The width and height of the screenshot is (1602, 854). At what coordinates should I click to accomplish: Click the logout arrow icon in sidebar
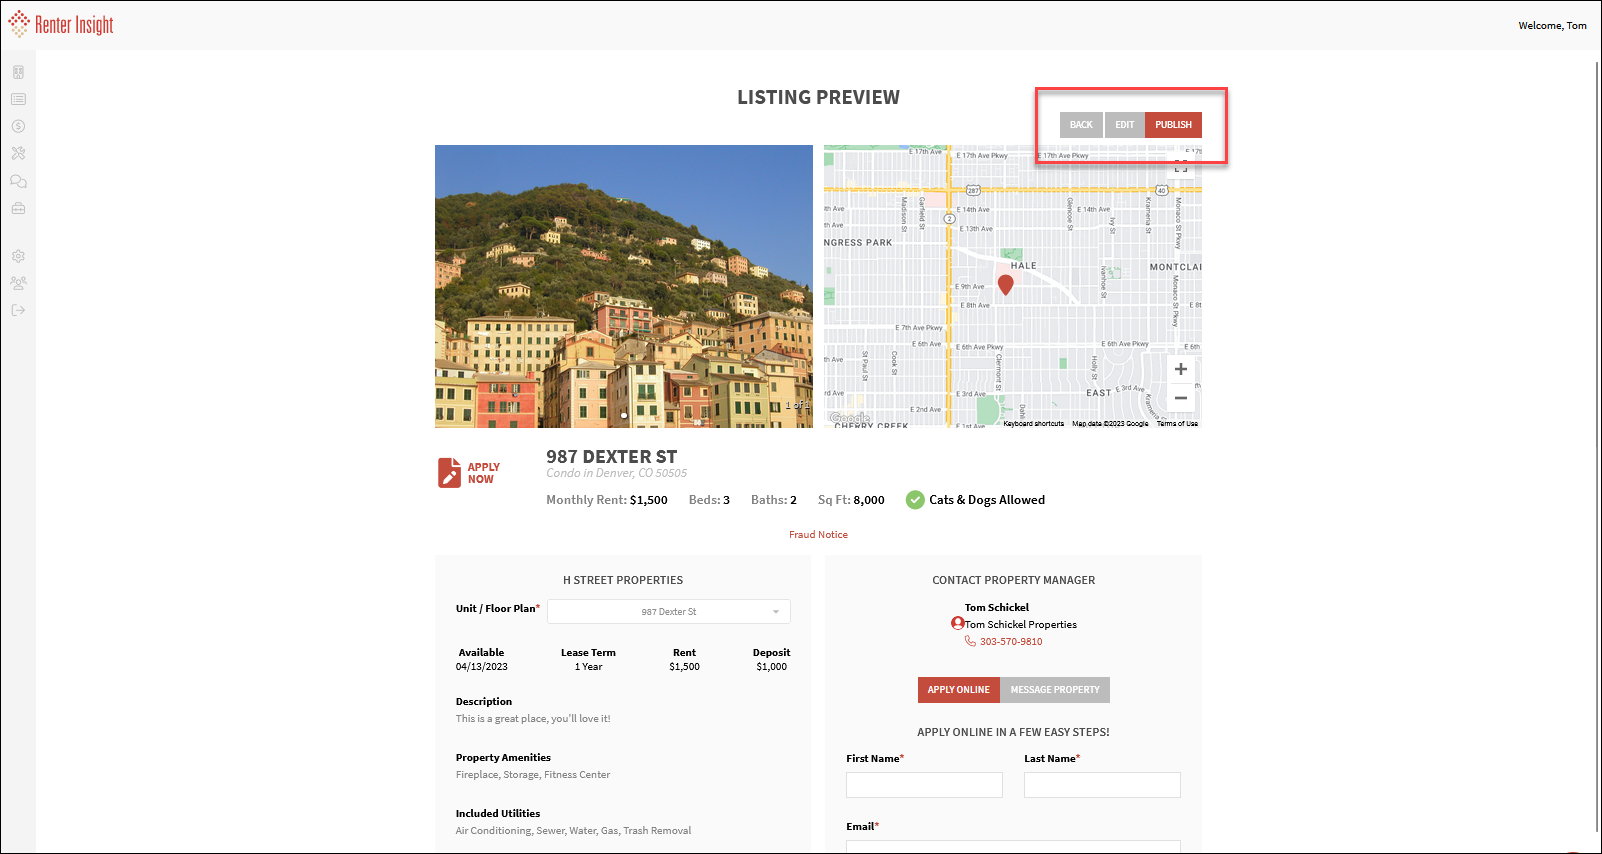[18, 310]
